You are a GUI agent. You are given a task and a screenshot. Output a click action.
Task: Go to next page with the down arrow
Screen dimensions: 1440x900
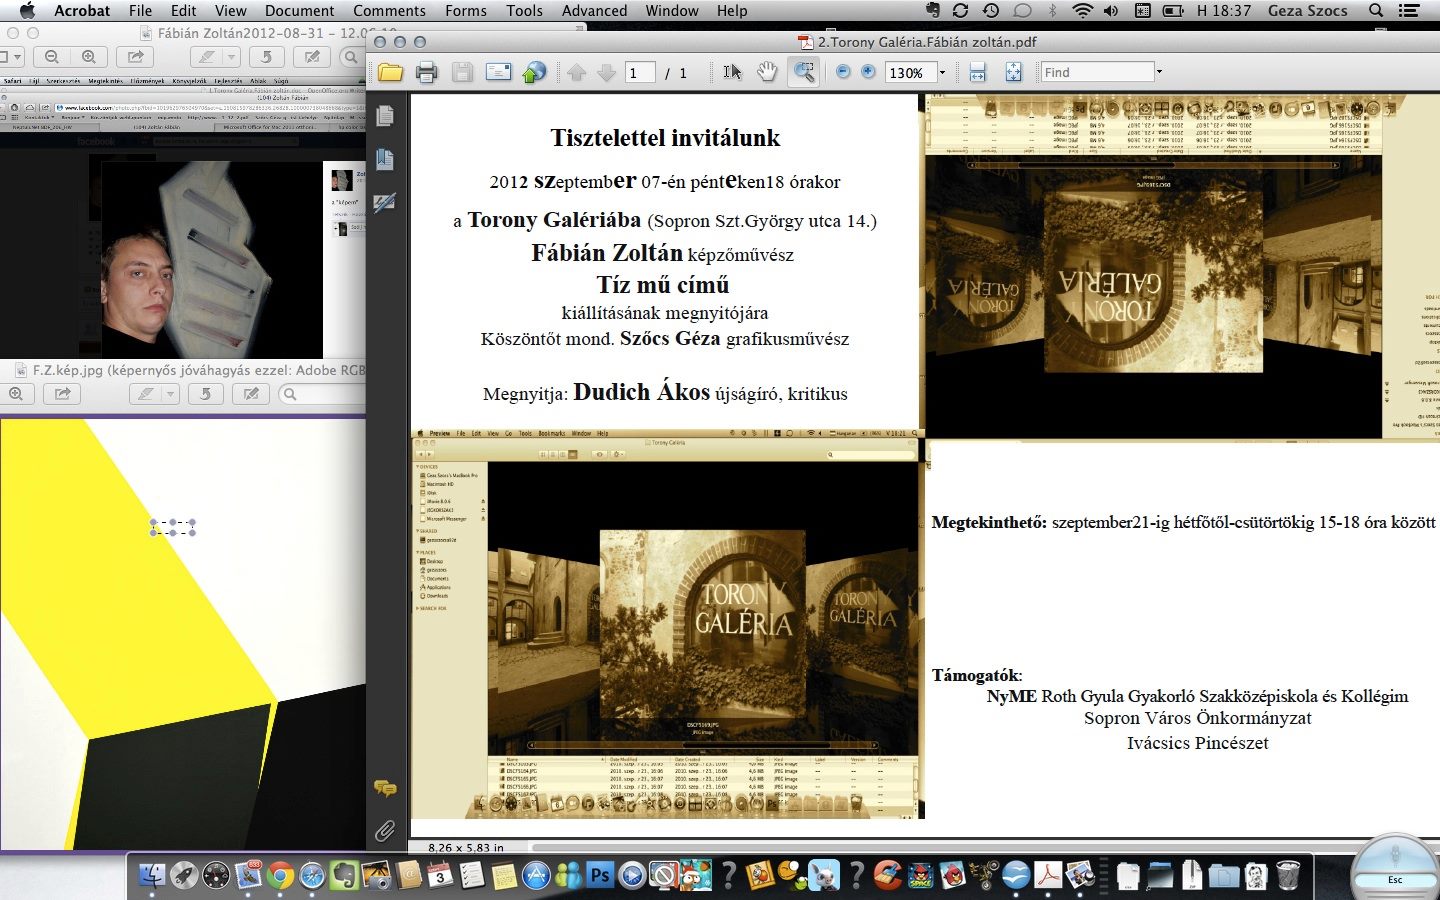606,72
